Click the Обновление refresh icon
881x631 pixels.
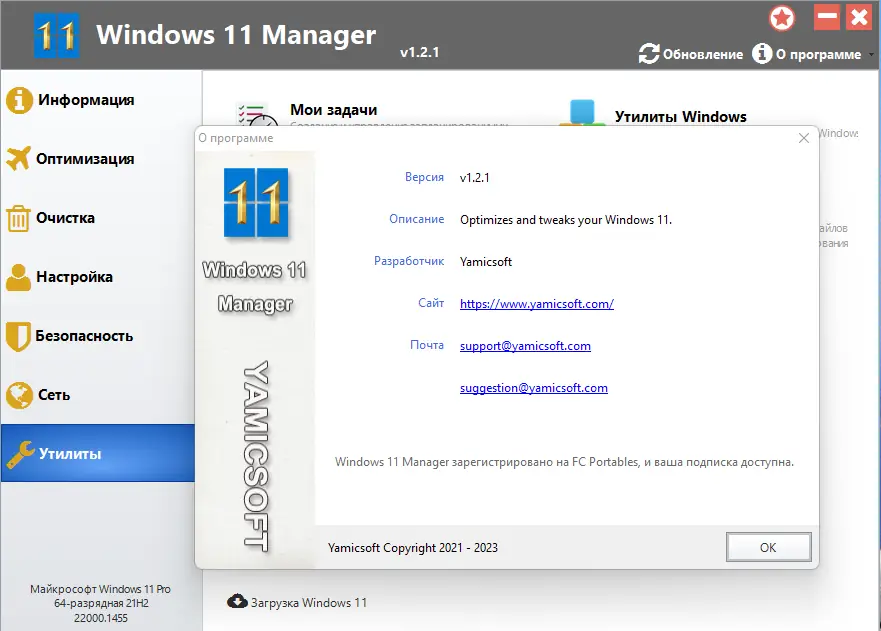pyautogui.click(x=648, y=54)
